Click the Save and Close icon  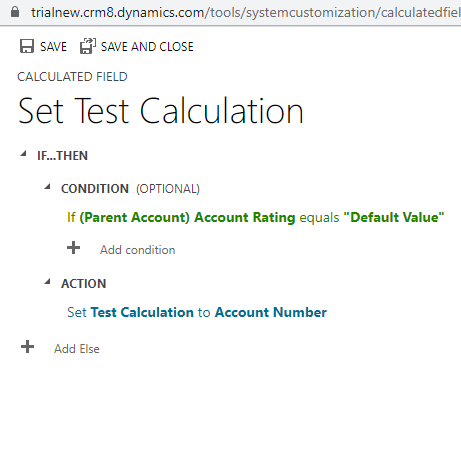pos(88,46)
